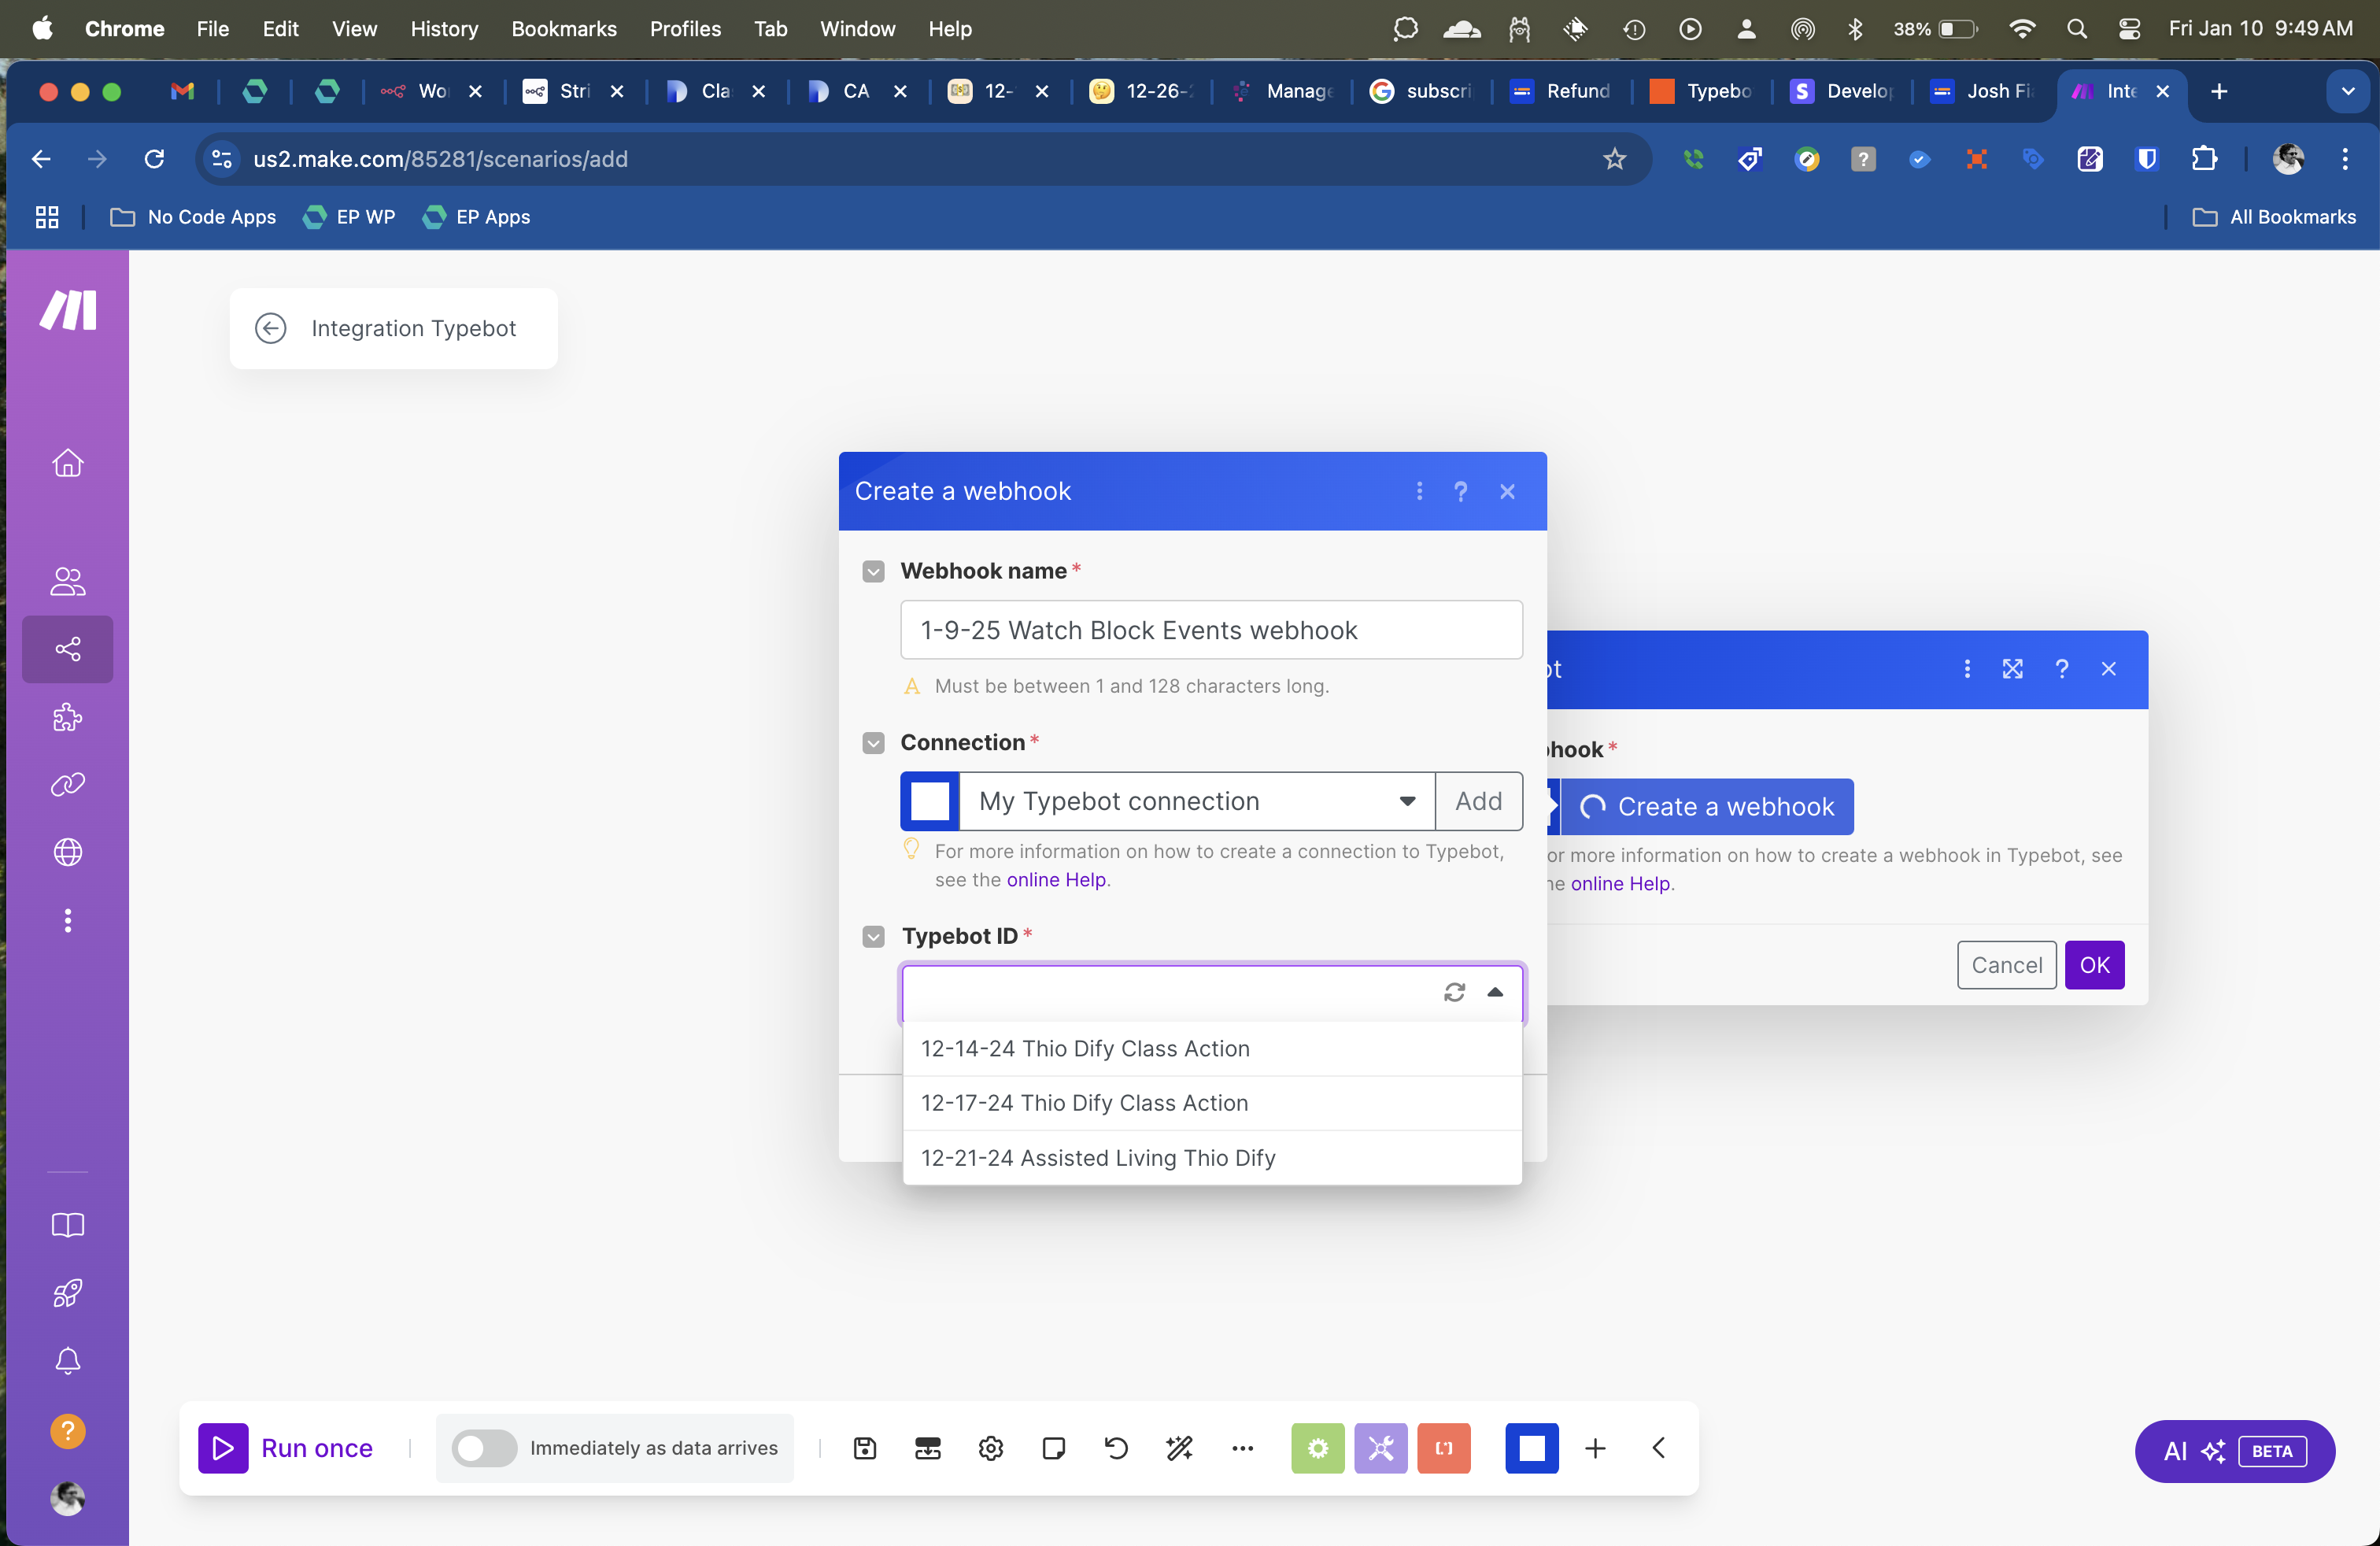Screen dimensions: 2380x1546
Task: Click the Templates puzzle icon in sidebar
Action: [67, 717]
